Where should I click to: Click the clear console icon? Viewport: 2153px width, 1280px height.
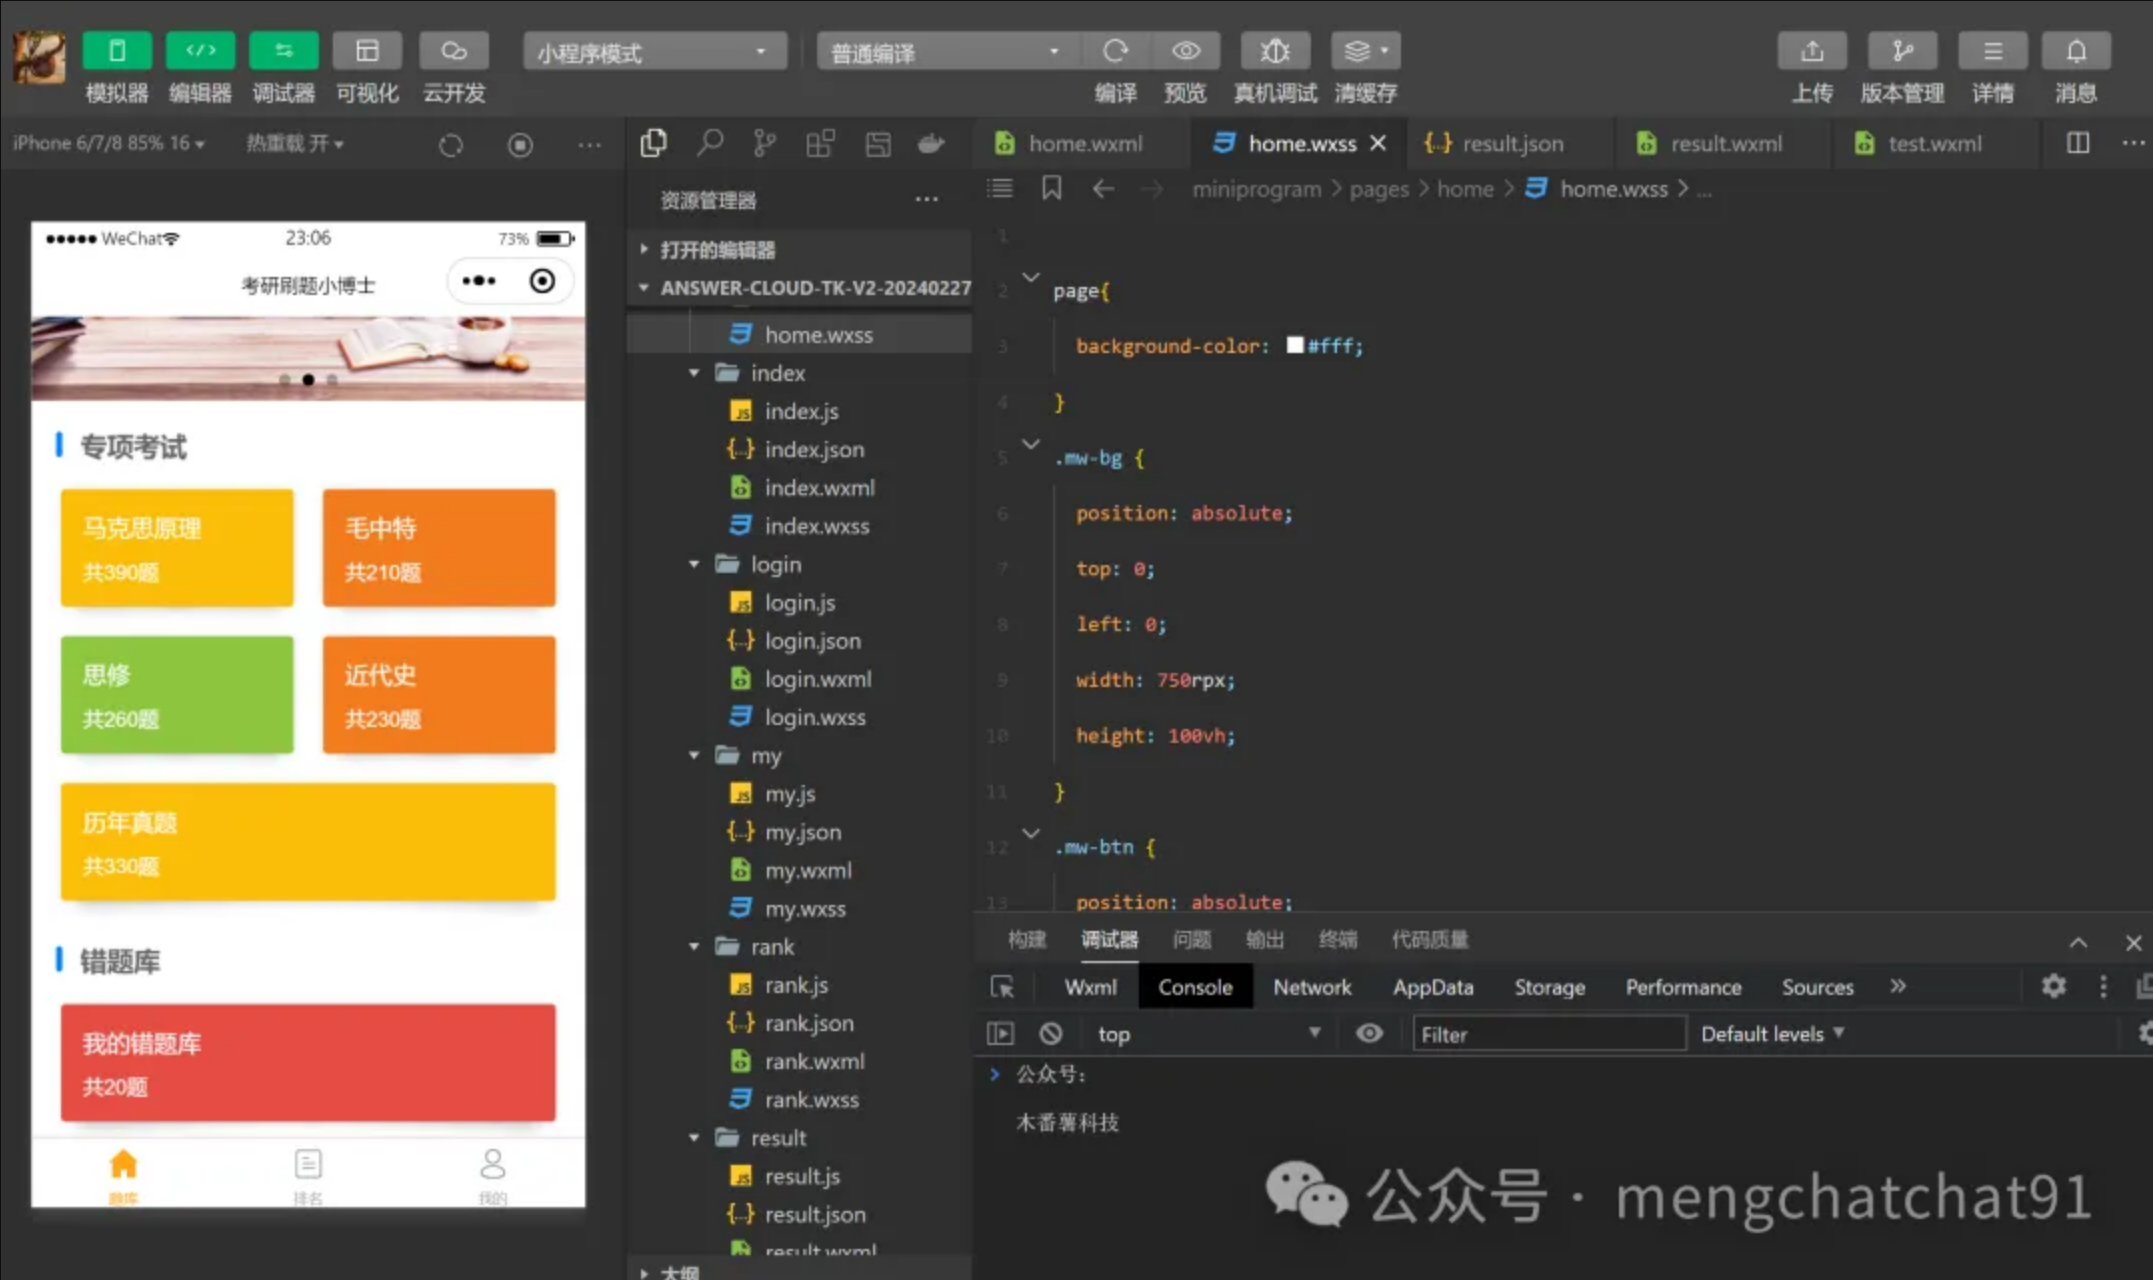click(x=1050, y=1034)
